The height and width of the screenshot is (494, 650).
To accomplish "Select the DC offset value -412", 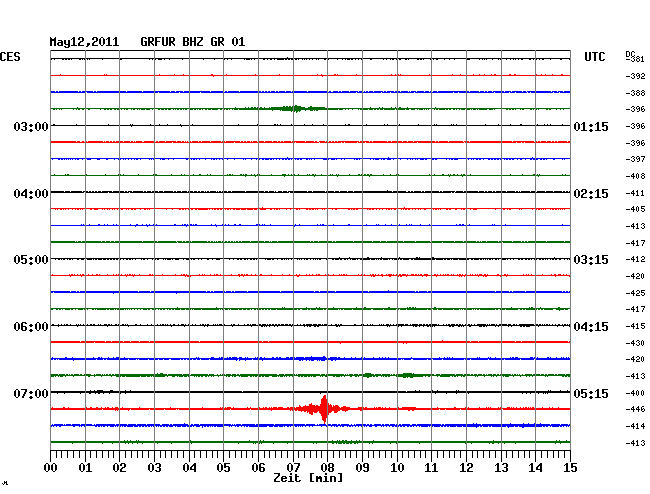I will point(635,259).
